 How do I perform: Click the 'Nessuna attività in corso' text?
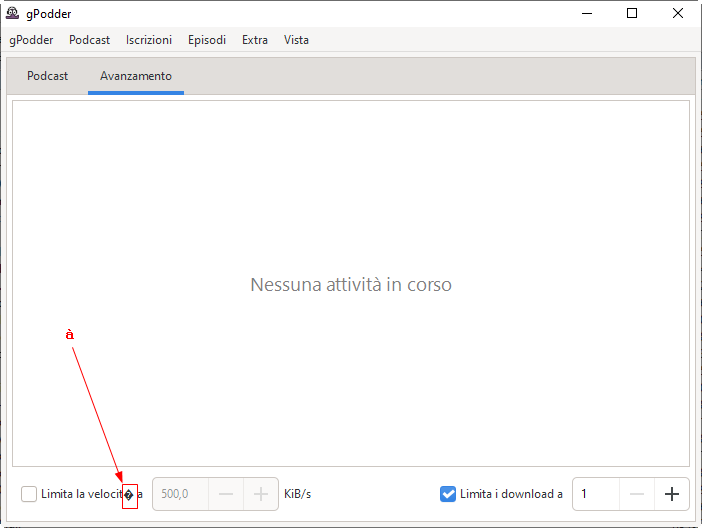click(351, 284)
